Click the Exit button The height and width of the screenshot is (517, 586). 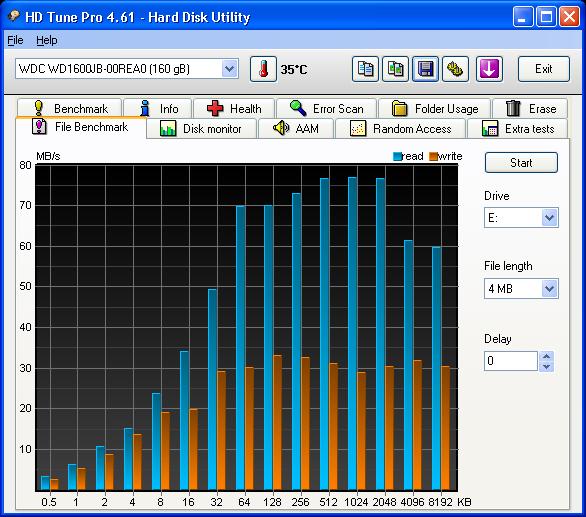[544, 69]
